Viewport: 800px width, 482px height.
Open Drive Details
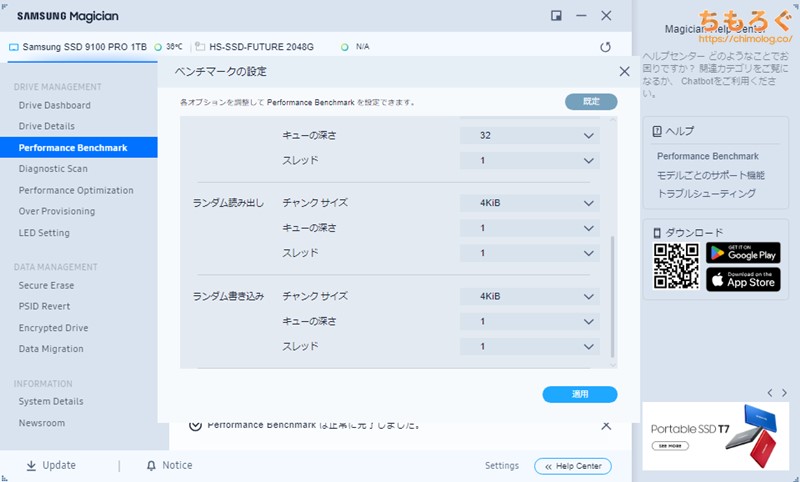(x=46, y=126)
